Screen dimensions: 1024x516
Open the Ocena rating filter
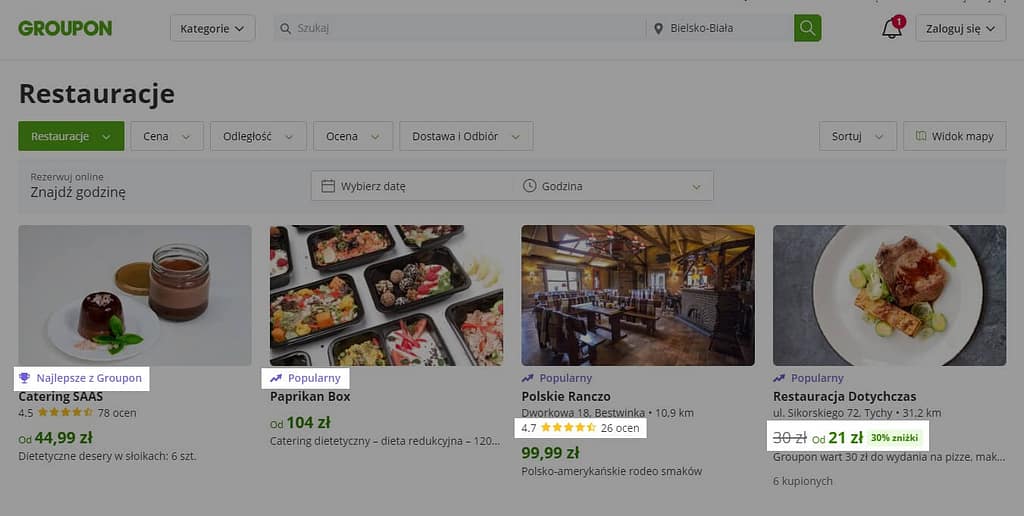(352, 136)
